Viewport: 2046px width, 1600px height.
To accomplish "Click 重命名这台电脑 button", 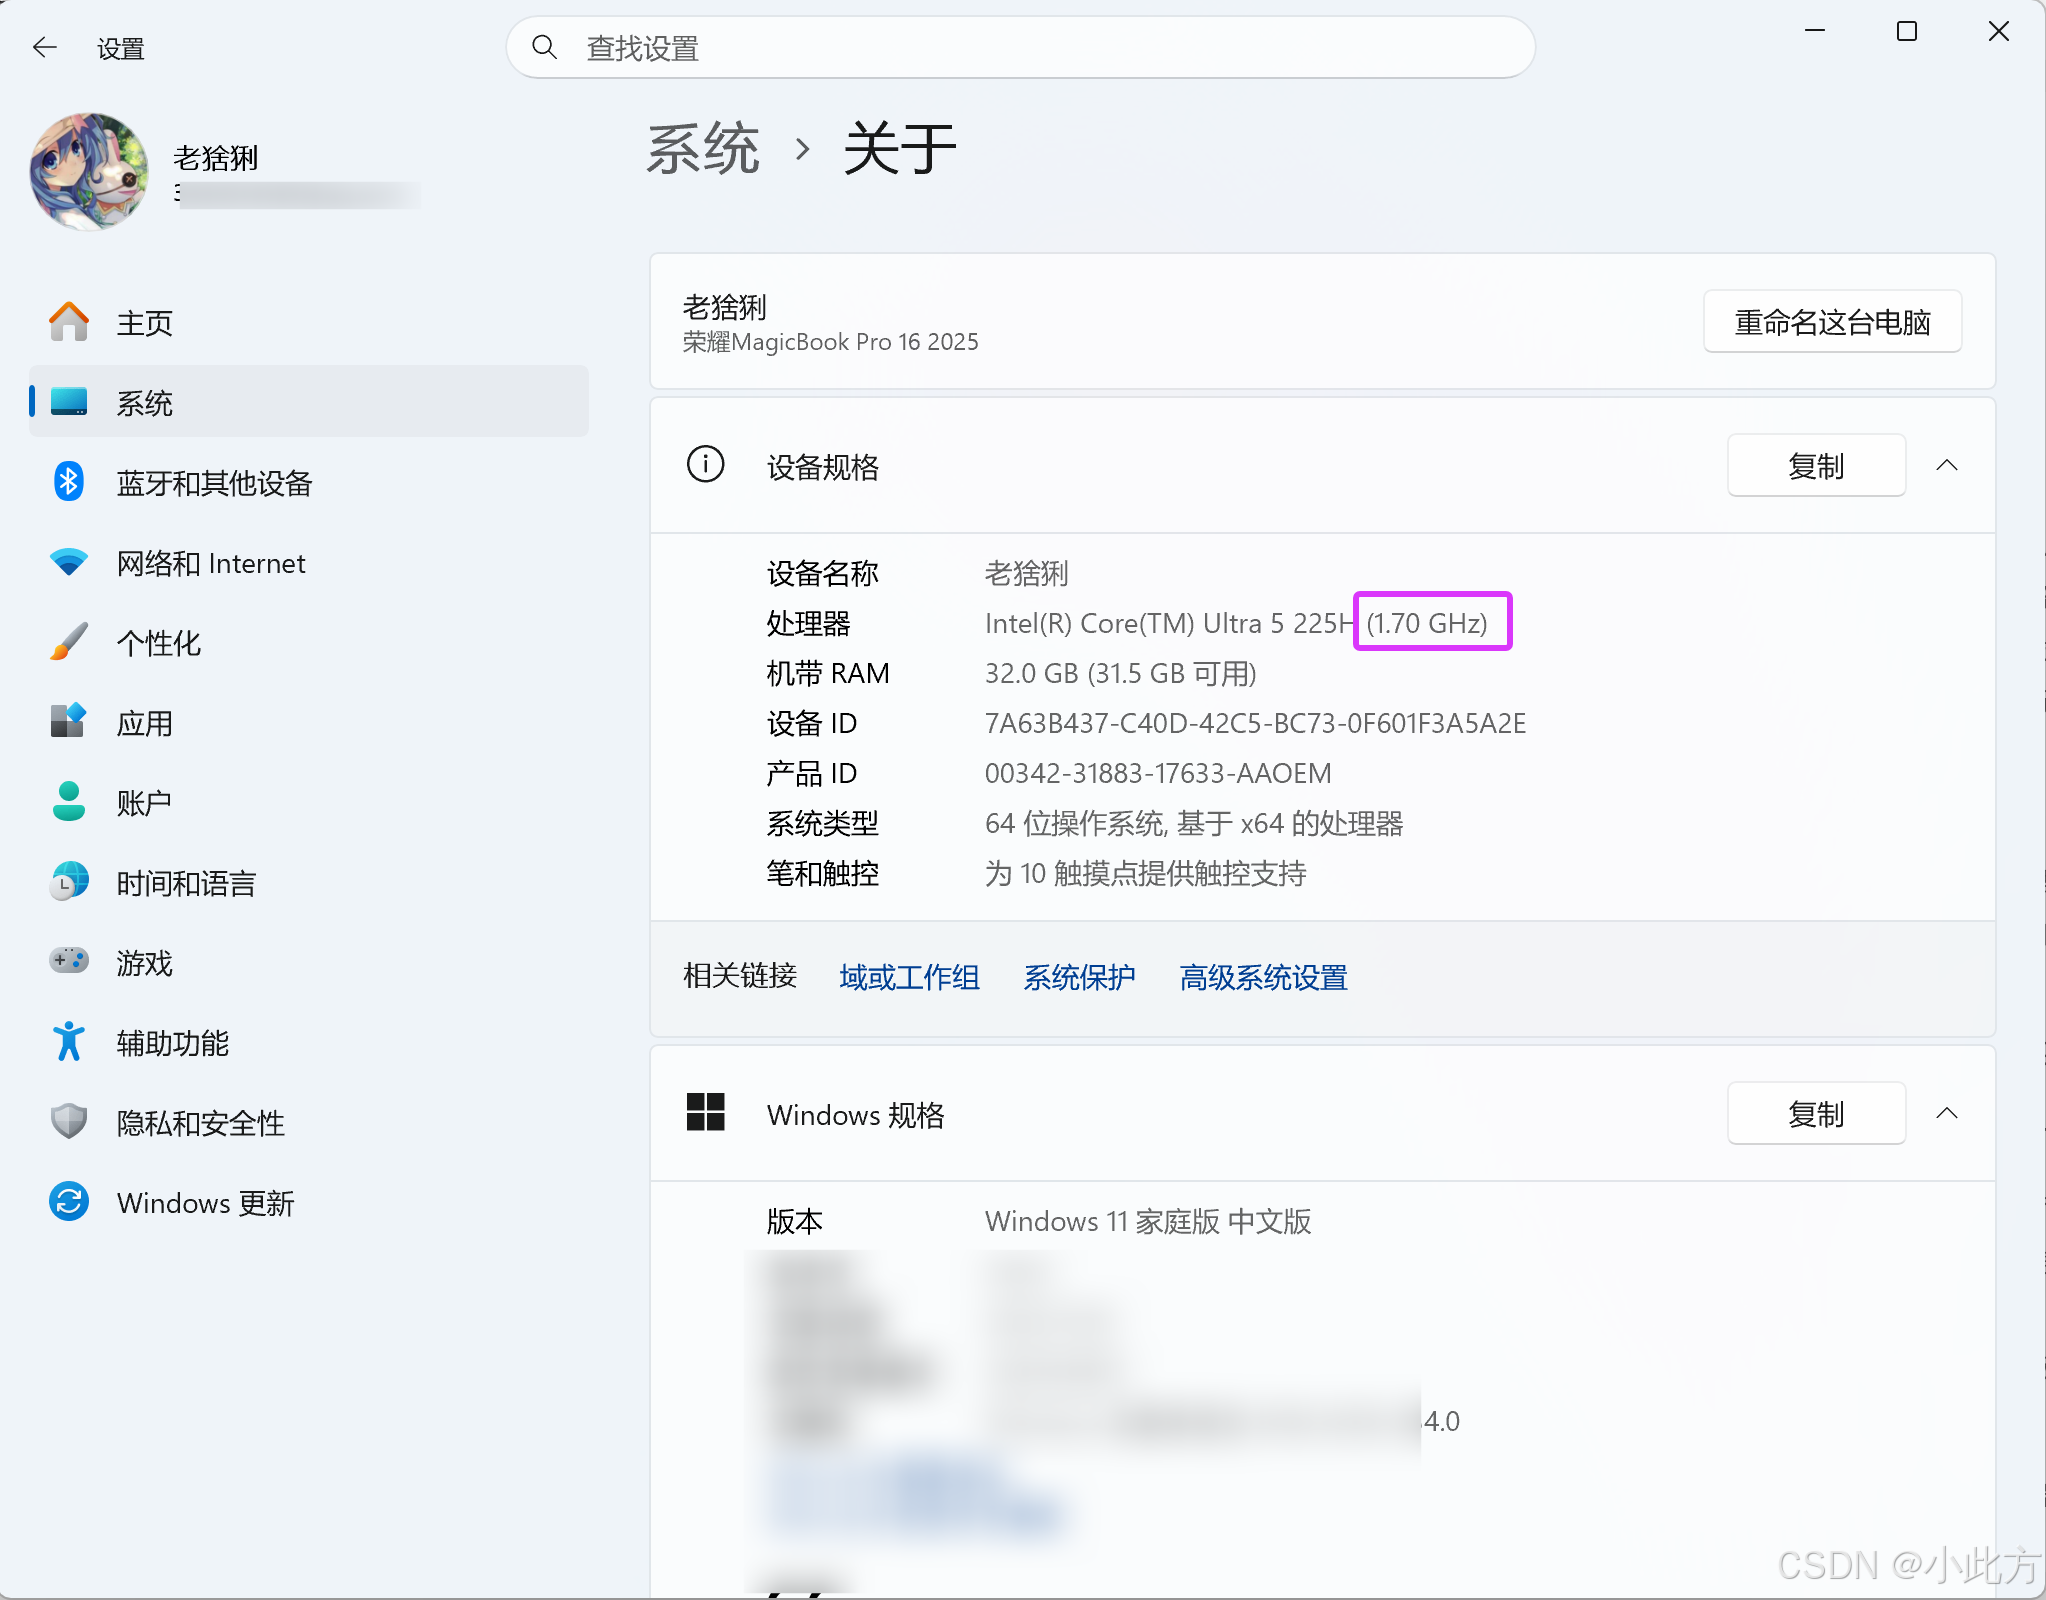I will point(1832,322).
